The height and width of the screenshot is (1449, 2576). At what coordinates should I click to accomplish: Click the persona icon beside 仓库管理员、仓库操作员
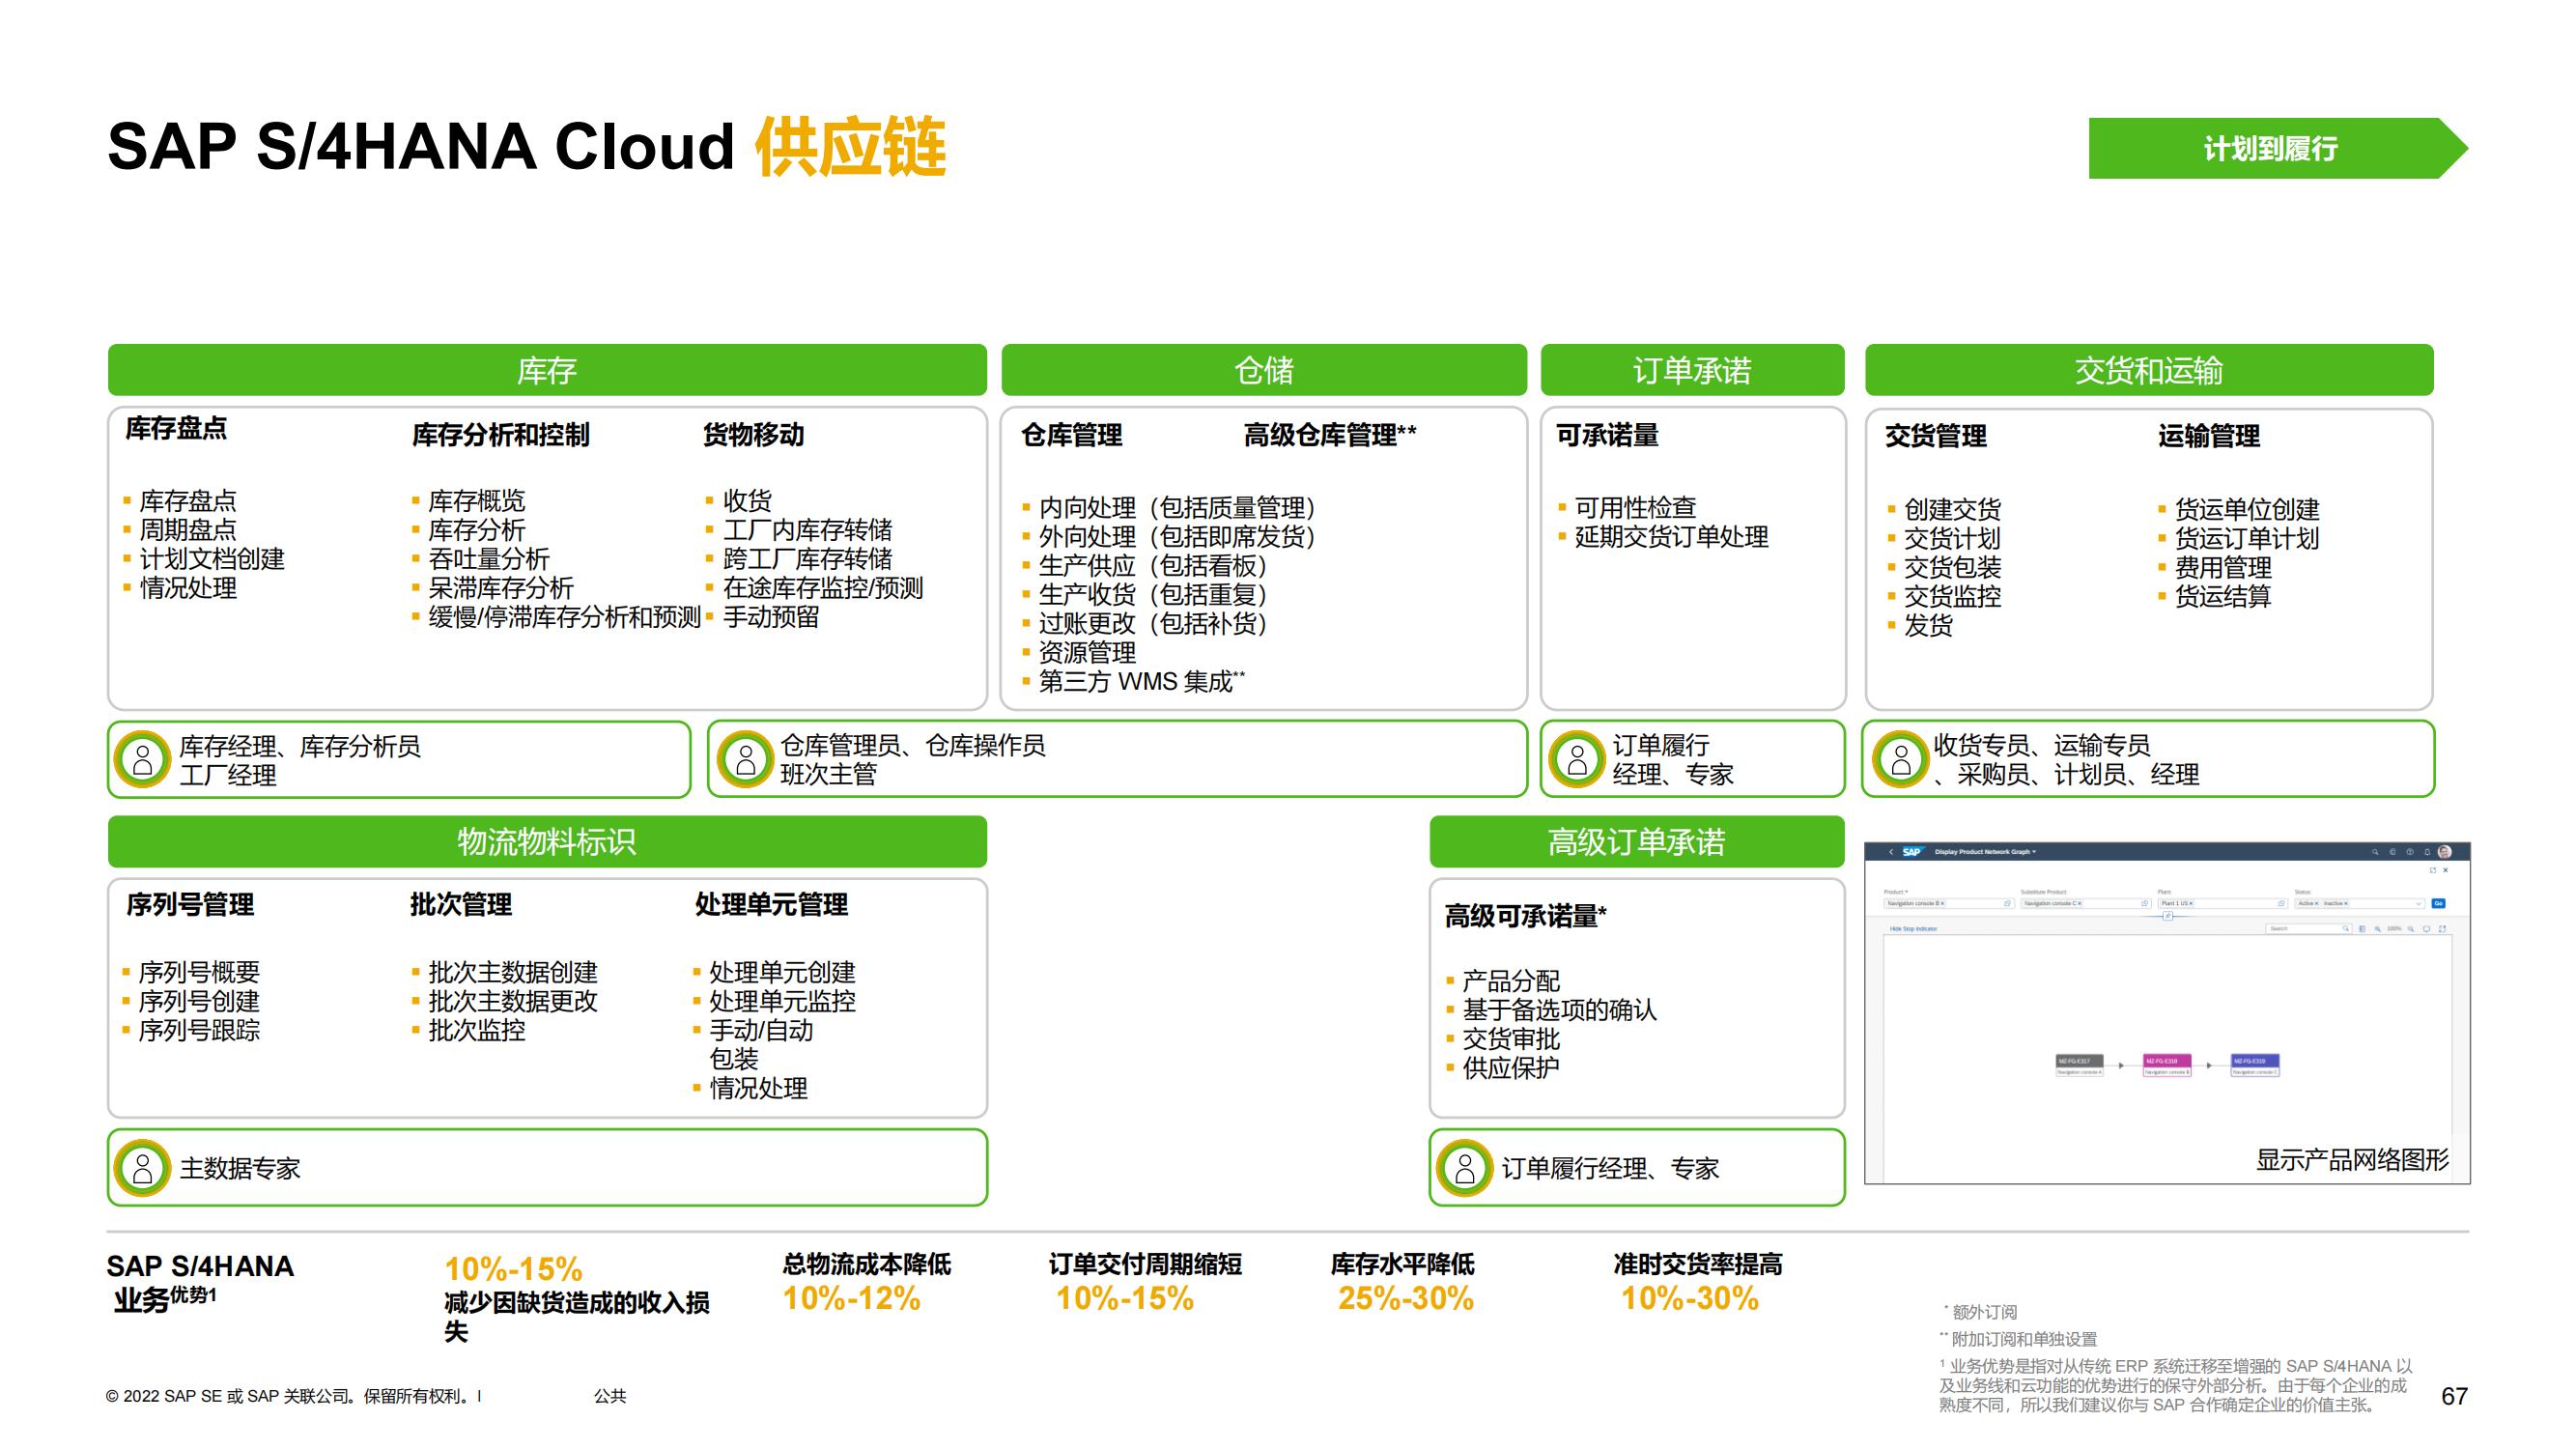point(745,759)
